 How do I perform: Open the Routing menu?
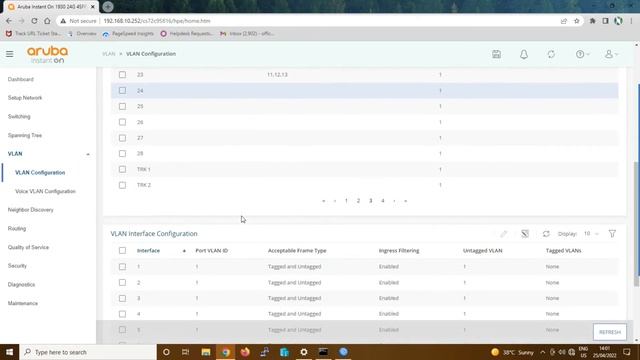[x=17, y=229]
